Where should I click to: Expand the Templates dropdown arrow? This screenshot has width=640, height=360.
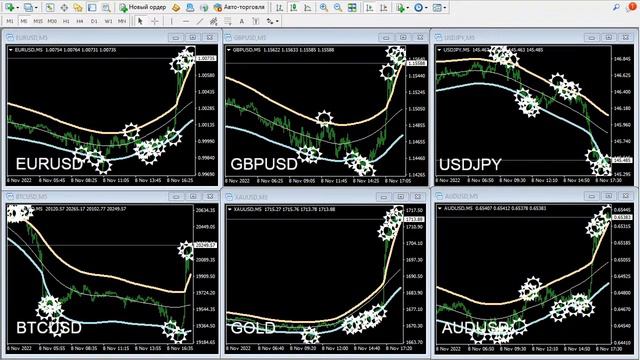pyautogui.click(x=444, y=7)
